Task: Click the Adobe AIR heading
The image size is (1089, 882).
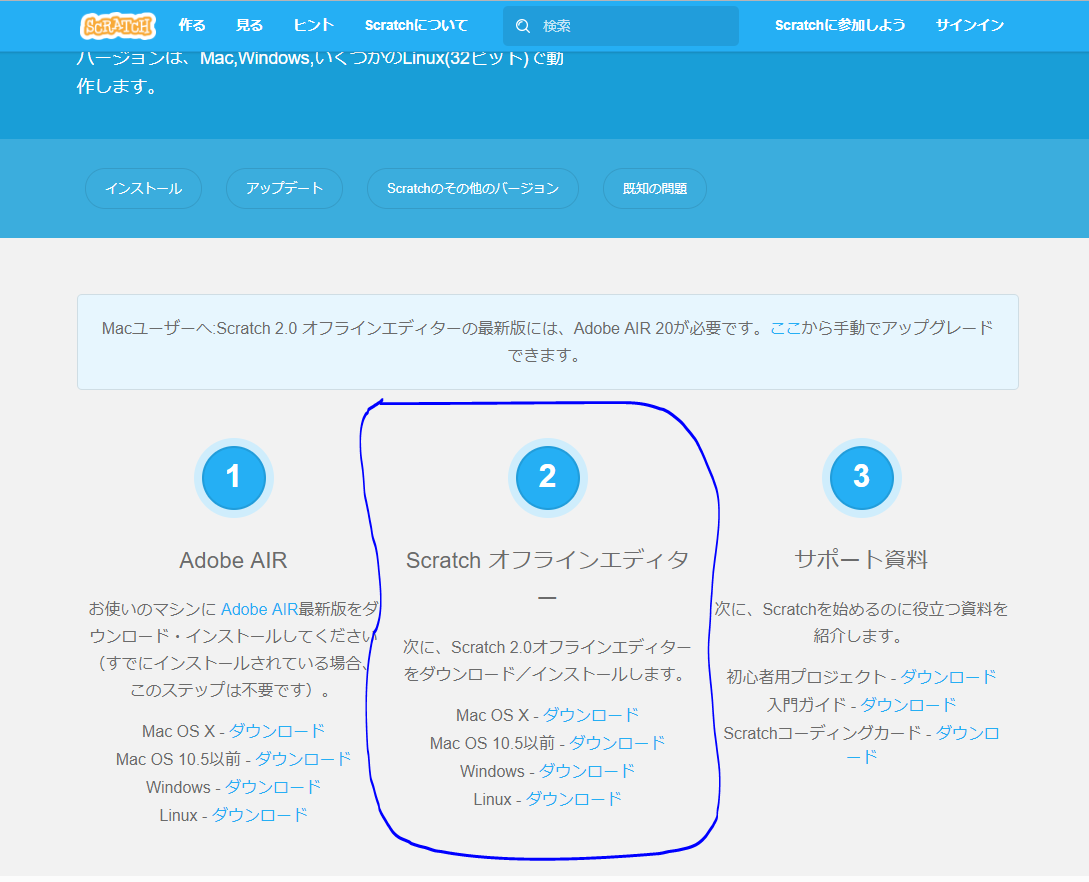Action: 233,560
